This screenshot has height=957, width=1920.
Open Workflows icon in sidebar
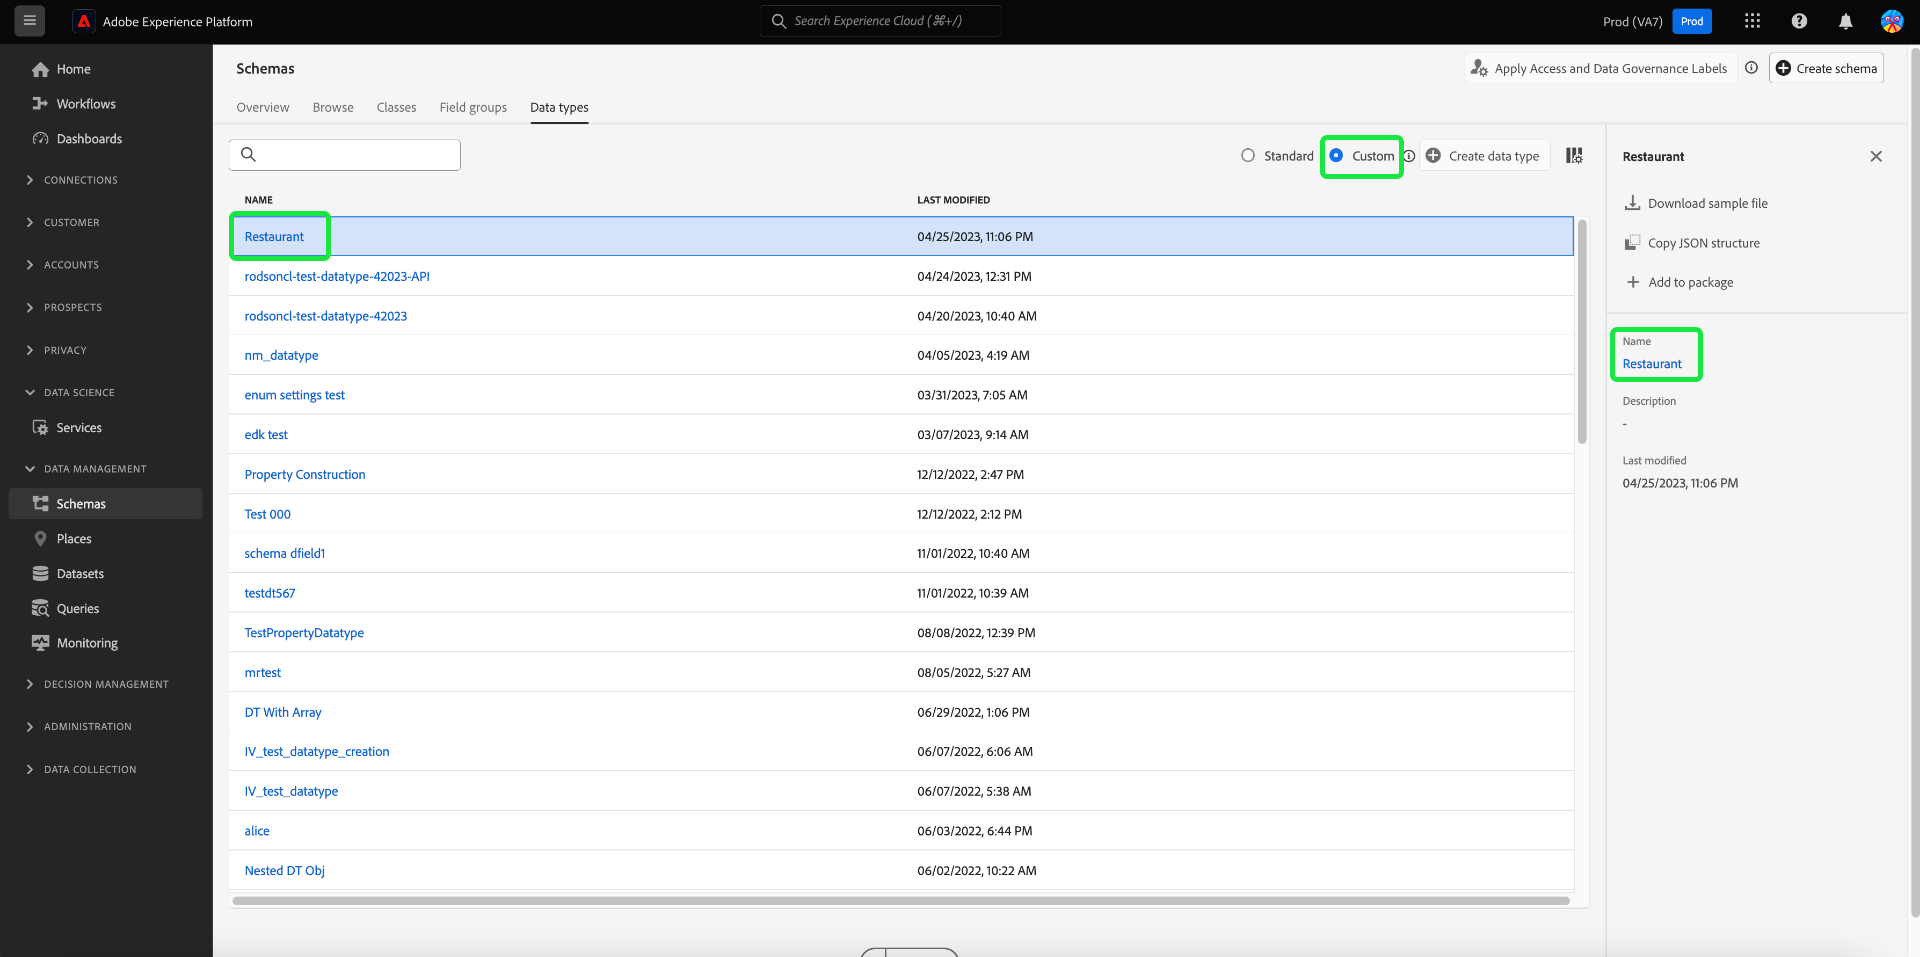click(x=40, y=104)
